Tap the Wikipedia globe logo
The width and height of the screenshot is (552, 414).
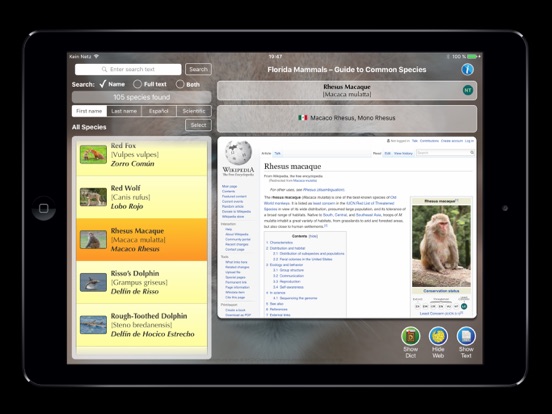239,152
